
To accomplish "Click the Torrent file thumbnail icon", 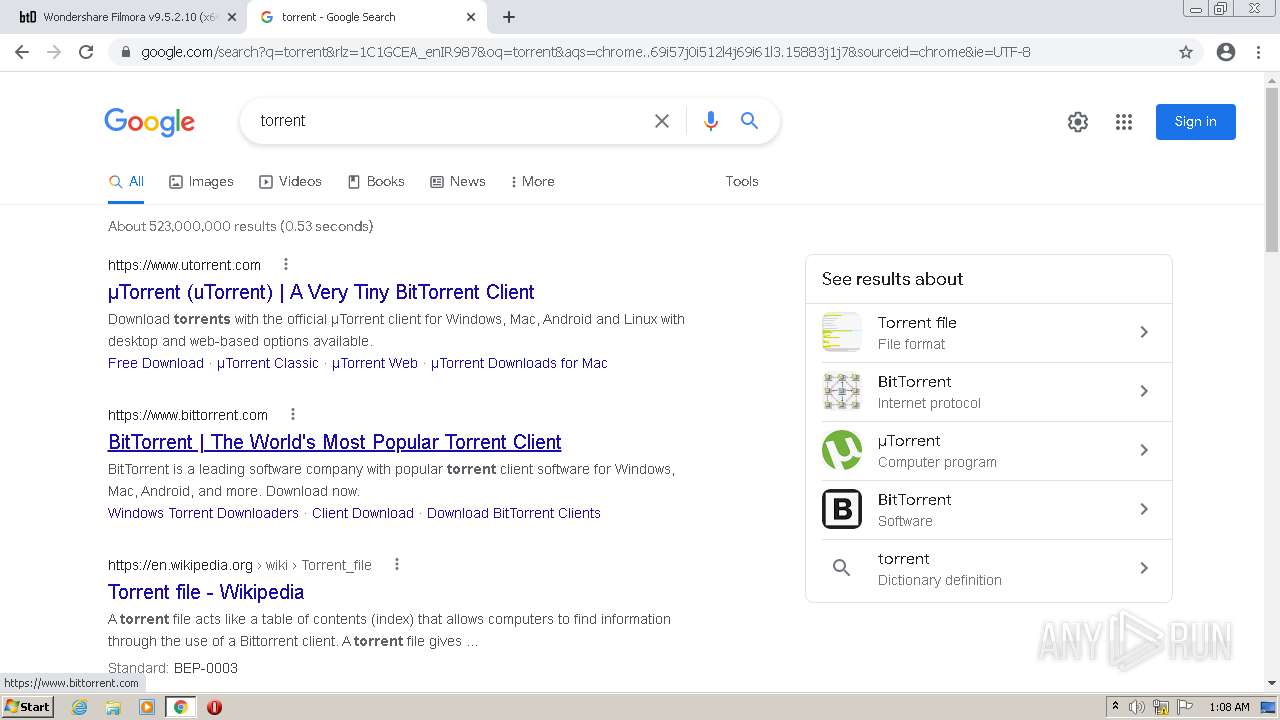I will coord(842,332).
